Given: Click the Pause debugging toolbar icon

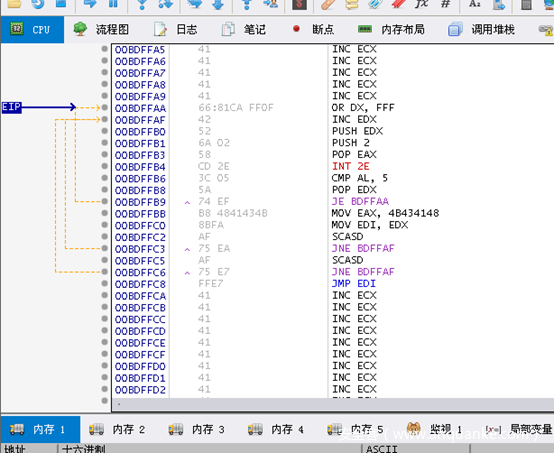Looking at the screenshot, I should (x=113, y=4).
